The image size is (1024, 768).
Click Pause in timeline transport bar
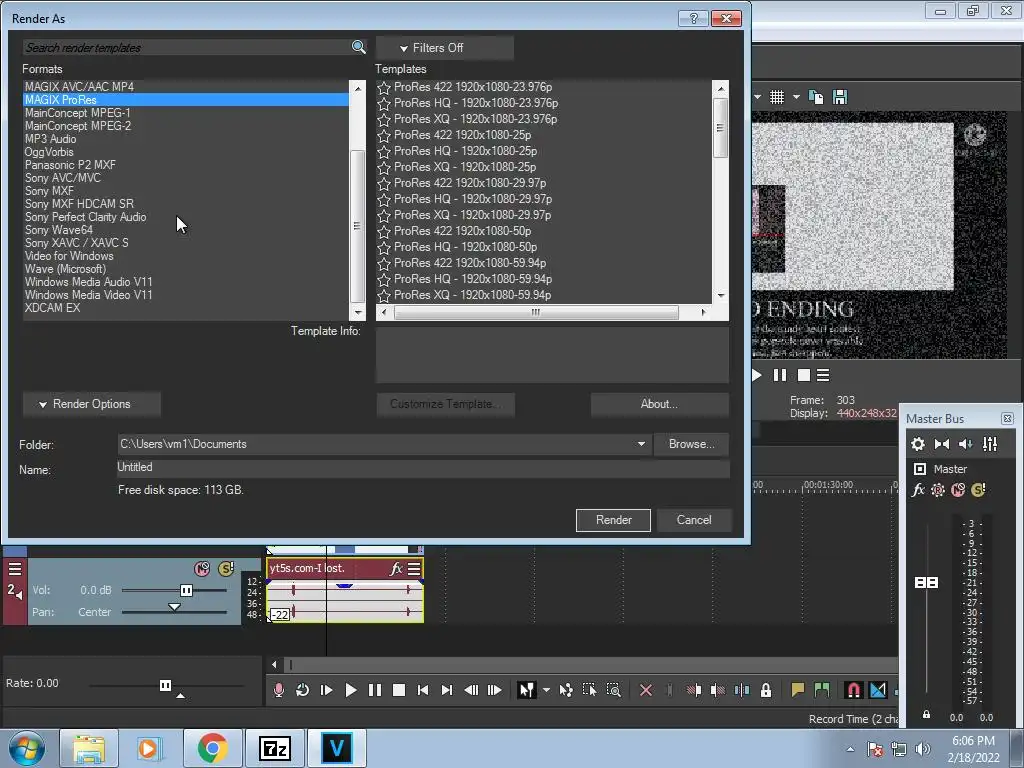click(375, 690)
